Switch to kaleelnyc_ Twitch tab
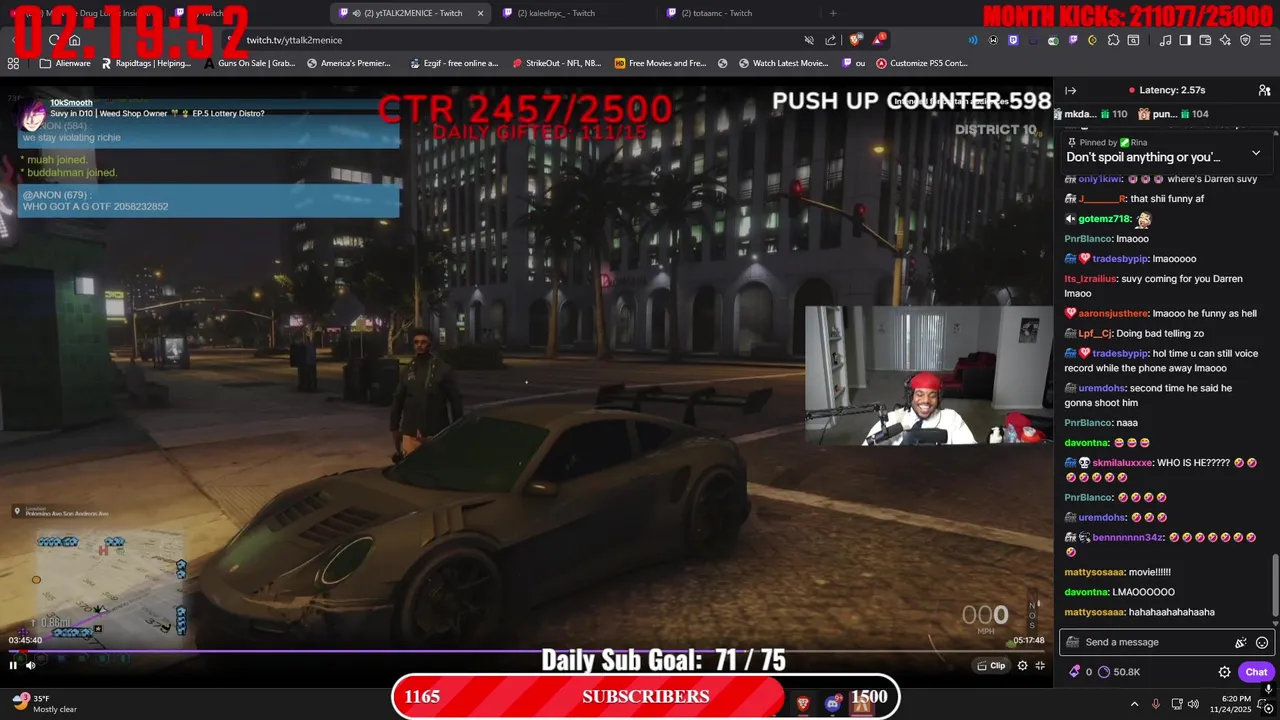The height and width of the screenshot is (720, 1280). 556,13
